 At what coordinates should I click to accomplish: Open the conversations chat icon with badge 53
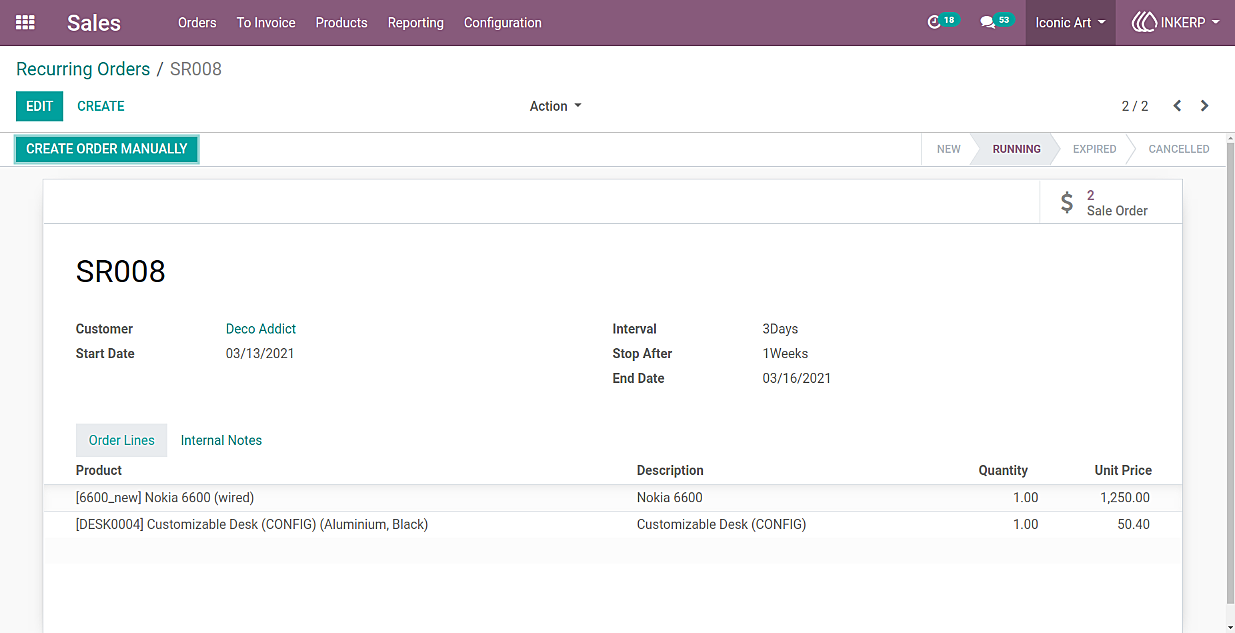point(995,21)
